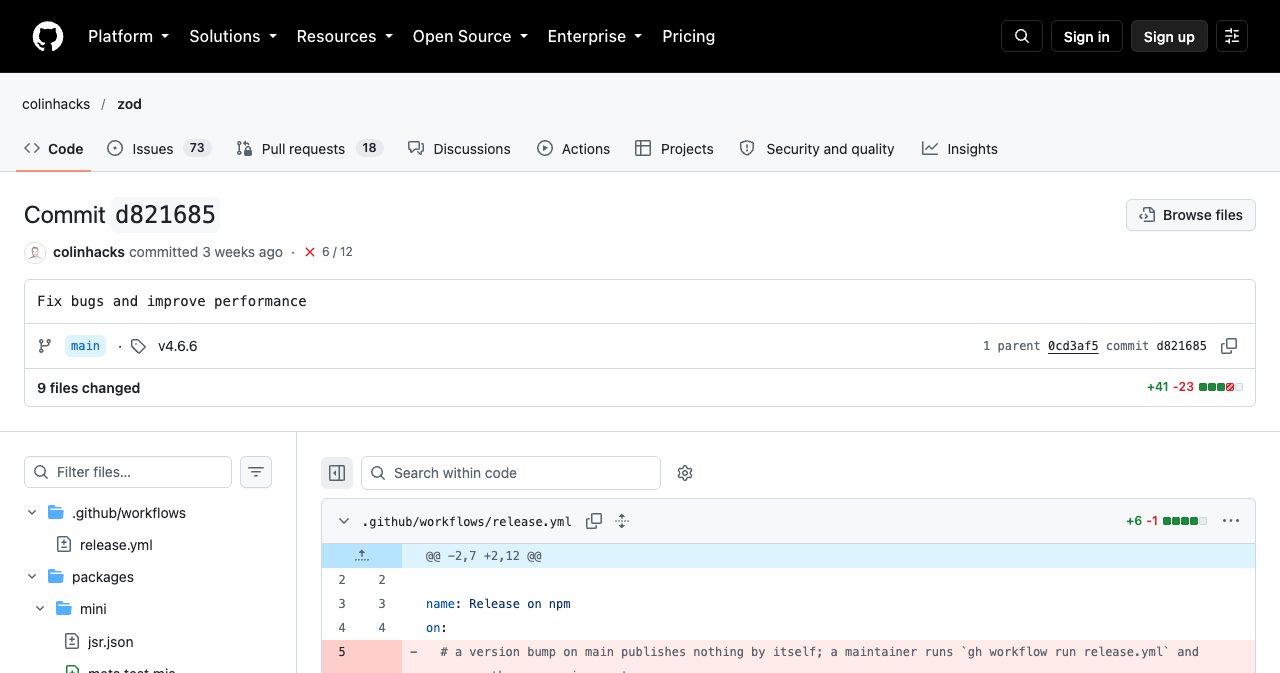Focus the Filter files input

[x=128, y=472]
